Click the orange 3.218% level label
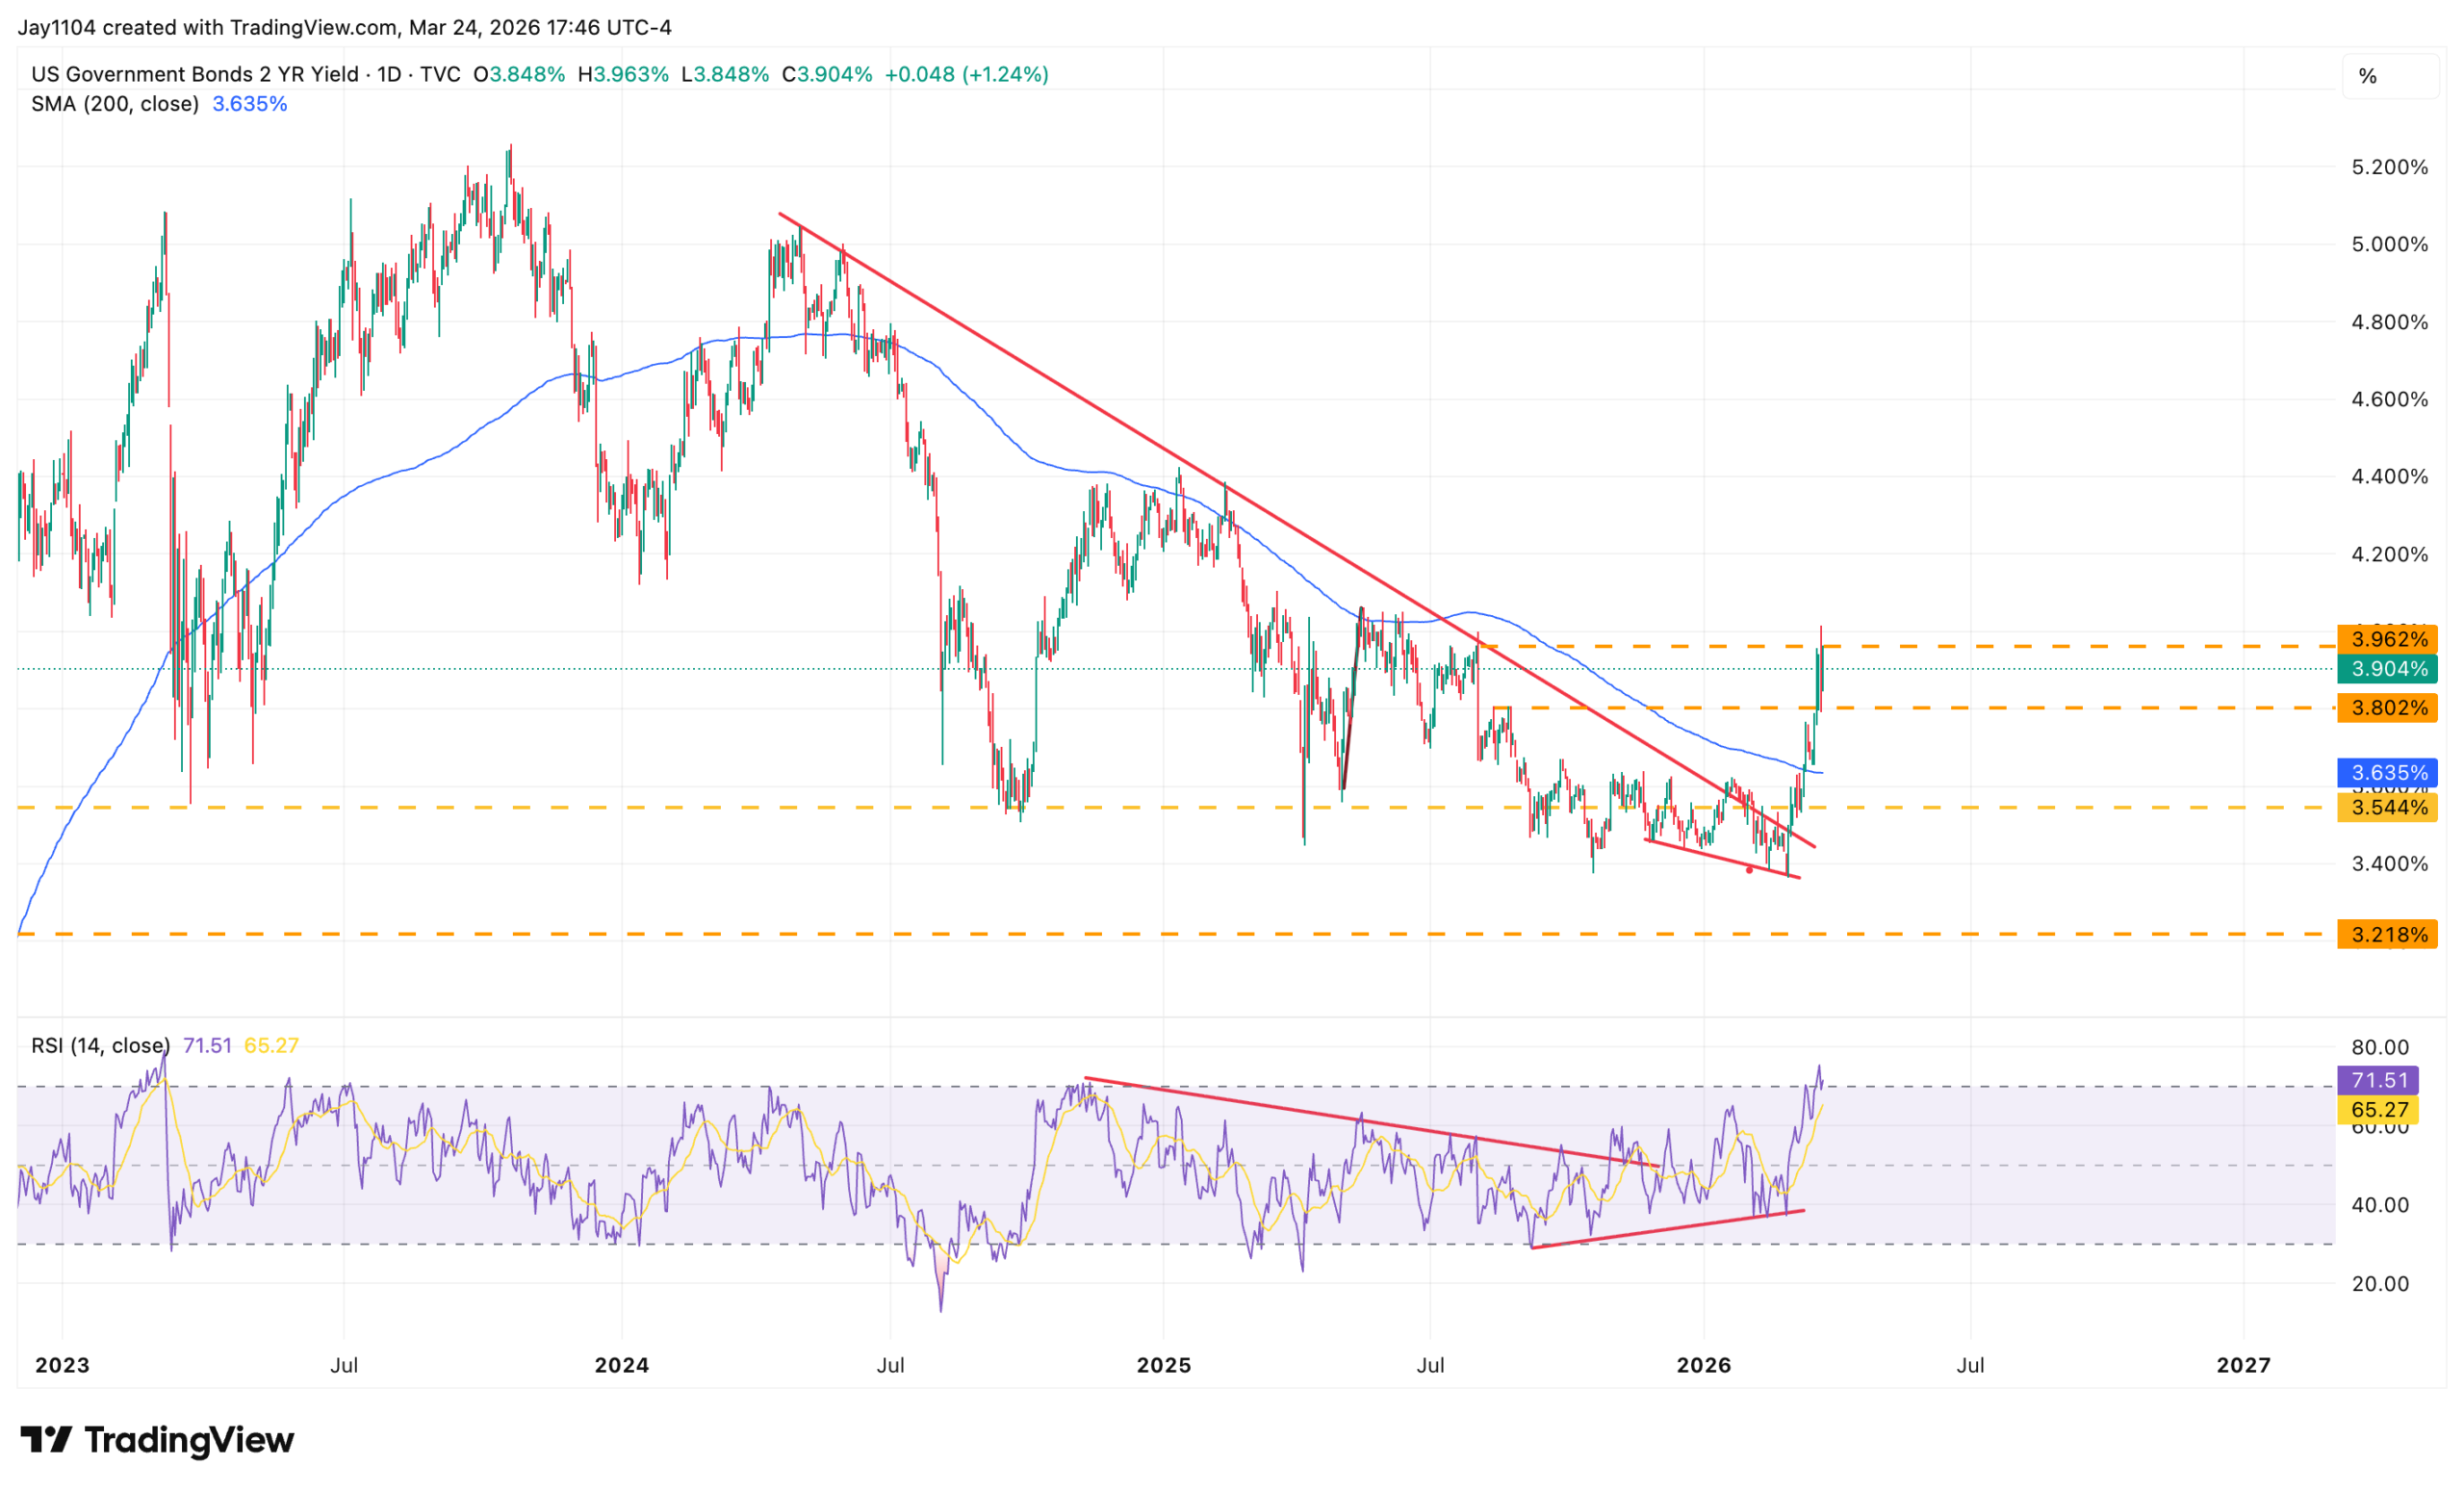This screenshot has height=1492, width=2464. click(2387, 934)
